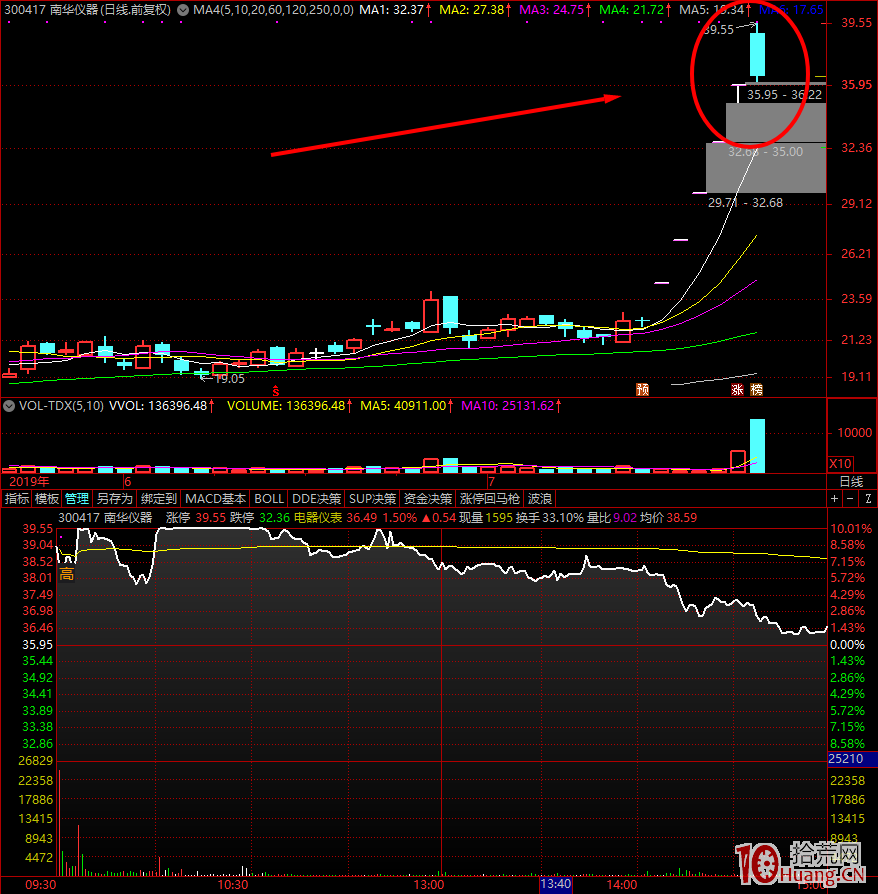
Task: Click the 10.01% axis label
Action: click(851, 529)
